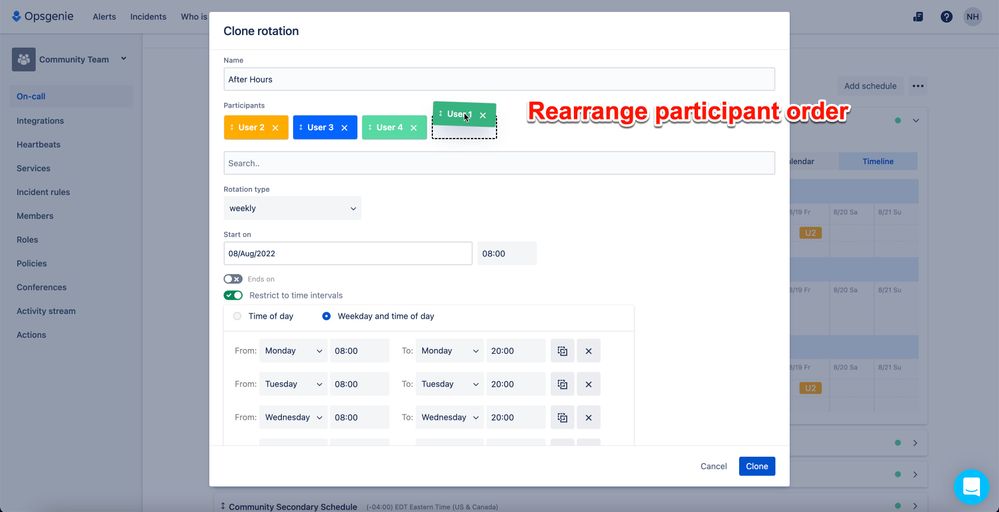Open the Monday From day dropdown
Image resolution: width=999 pixels, height=512 pixels.
coord(293,351)
